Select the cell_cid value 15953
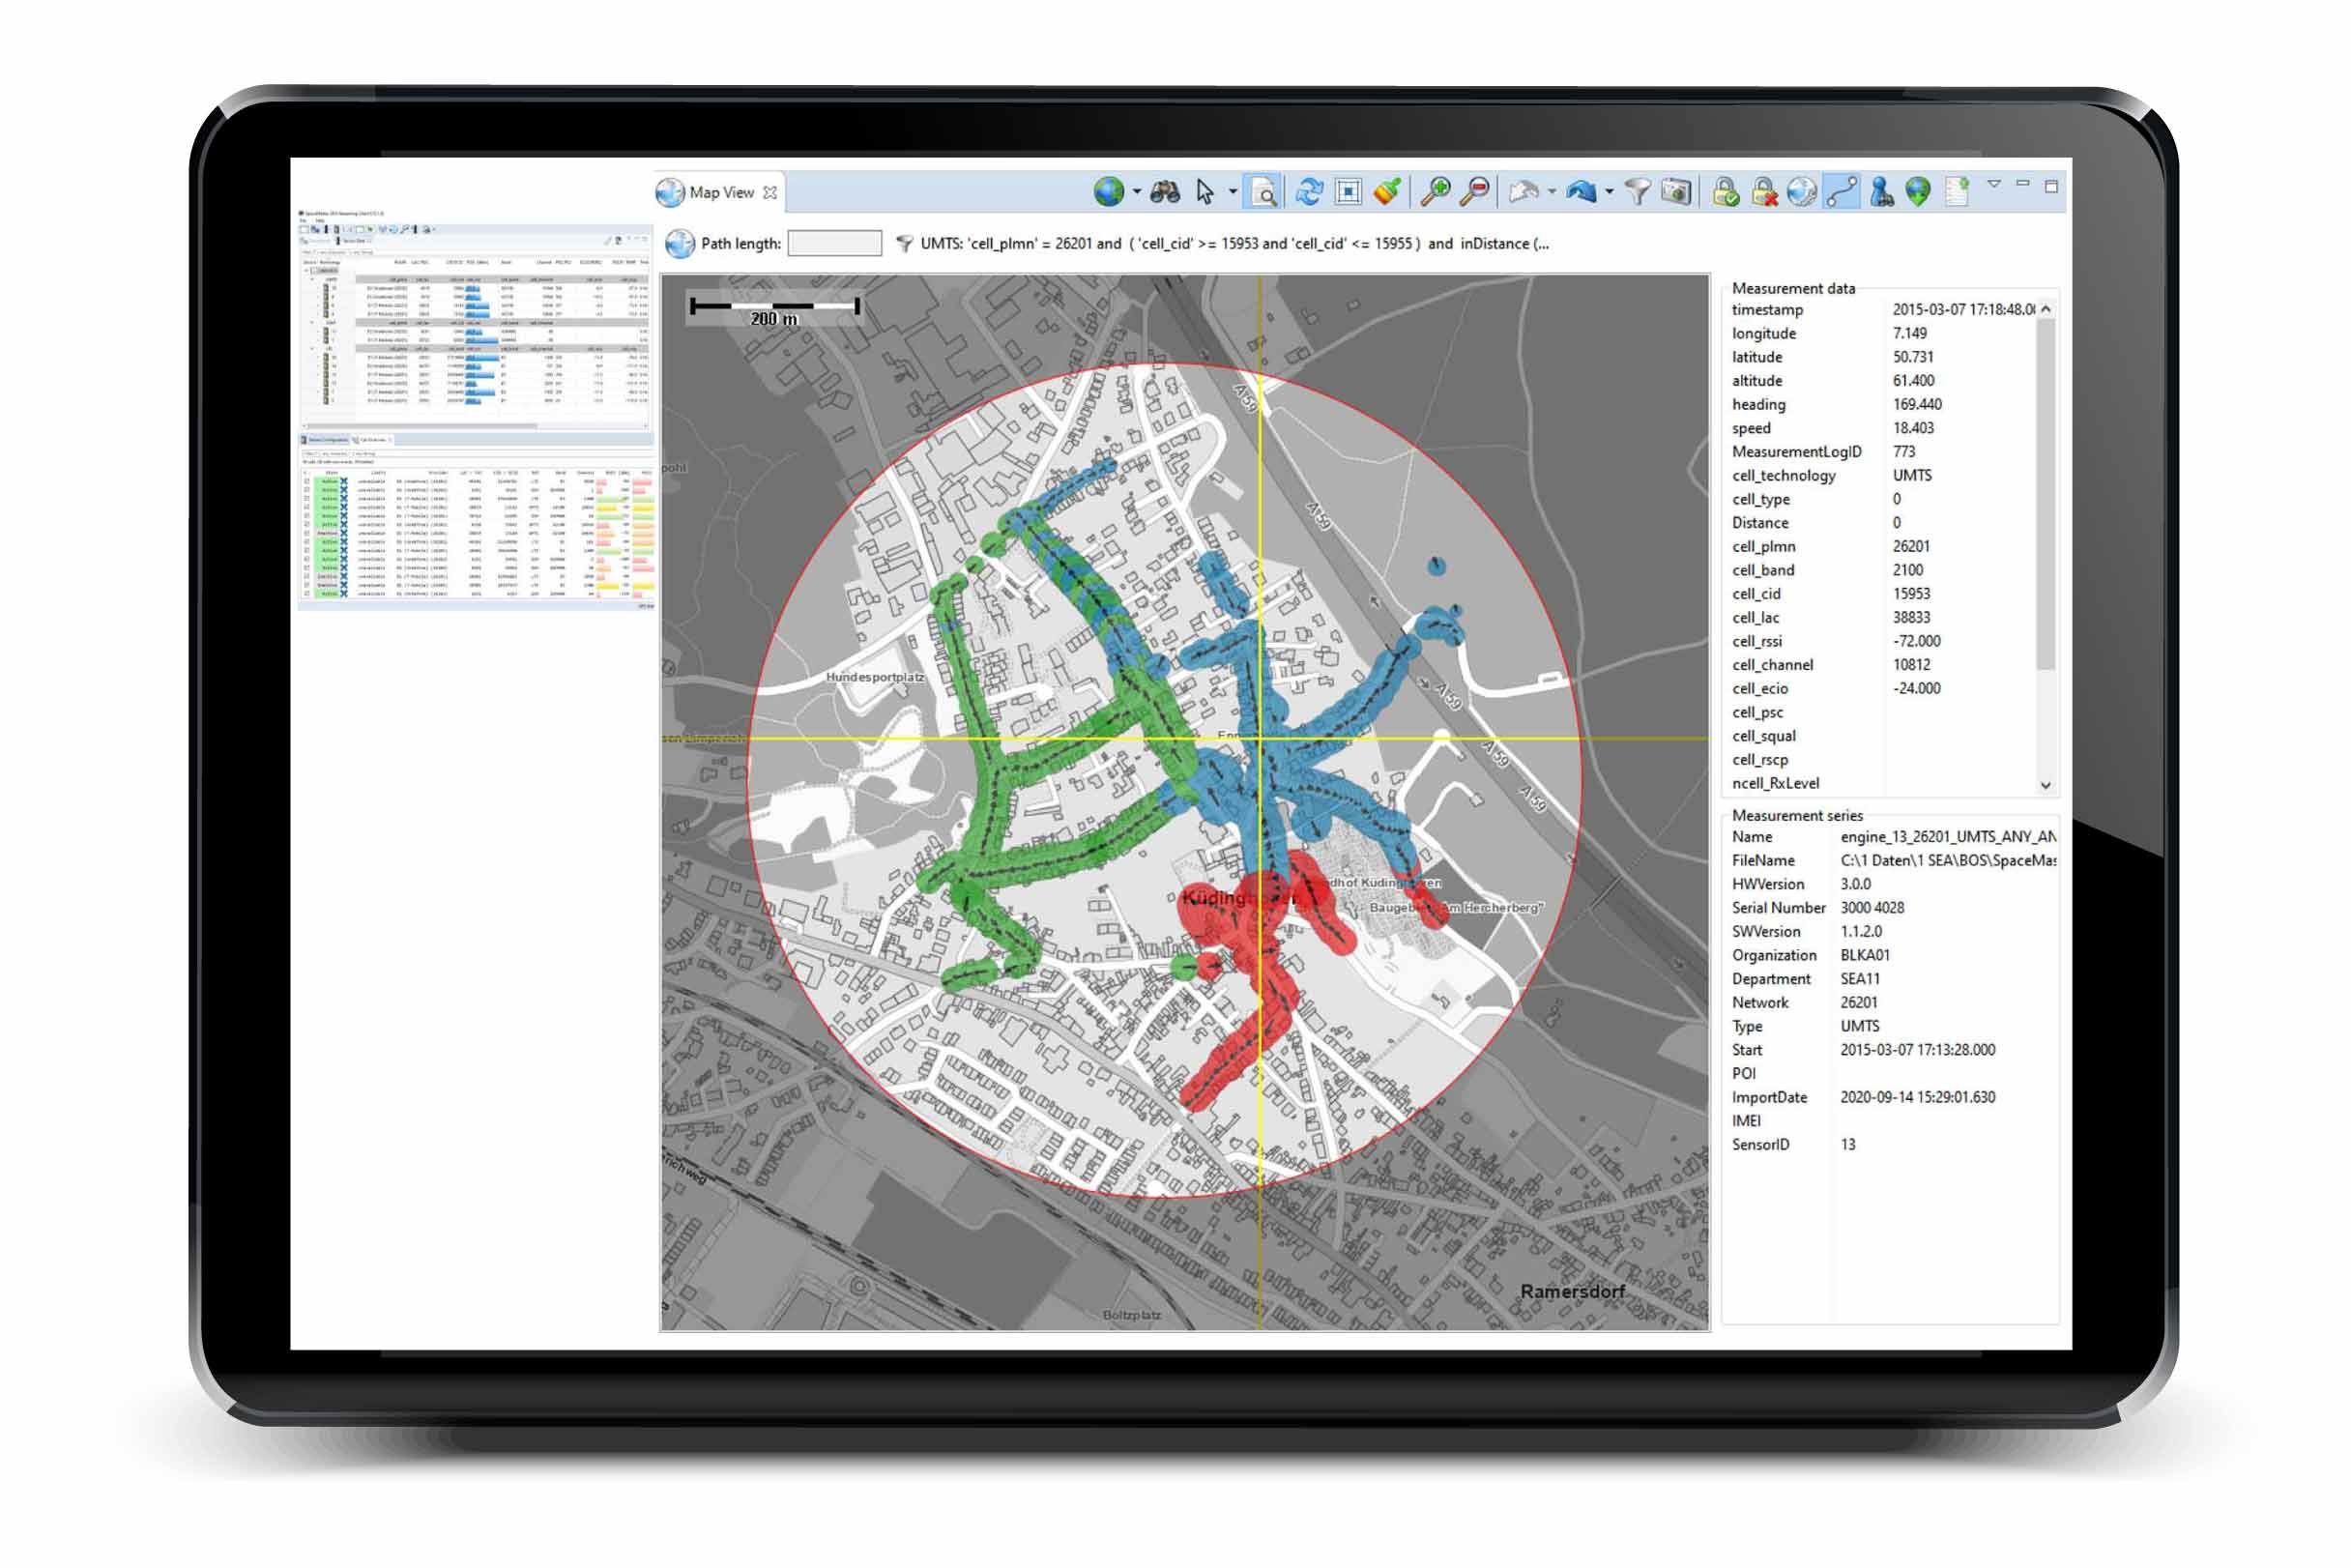The width and height of the screenshot is (2351, 1568). (1911, 594)
